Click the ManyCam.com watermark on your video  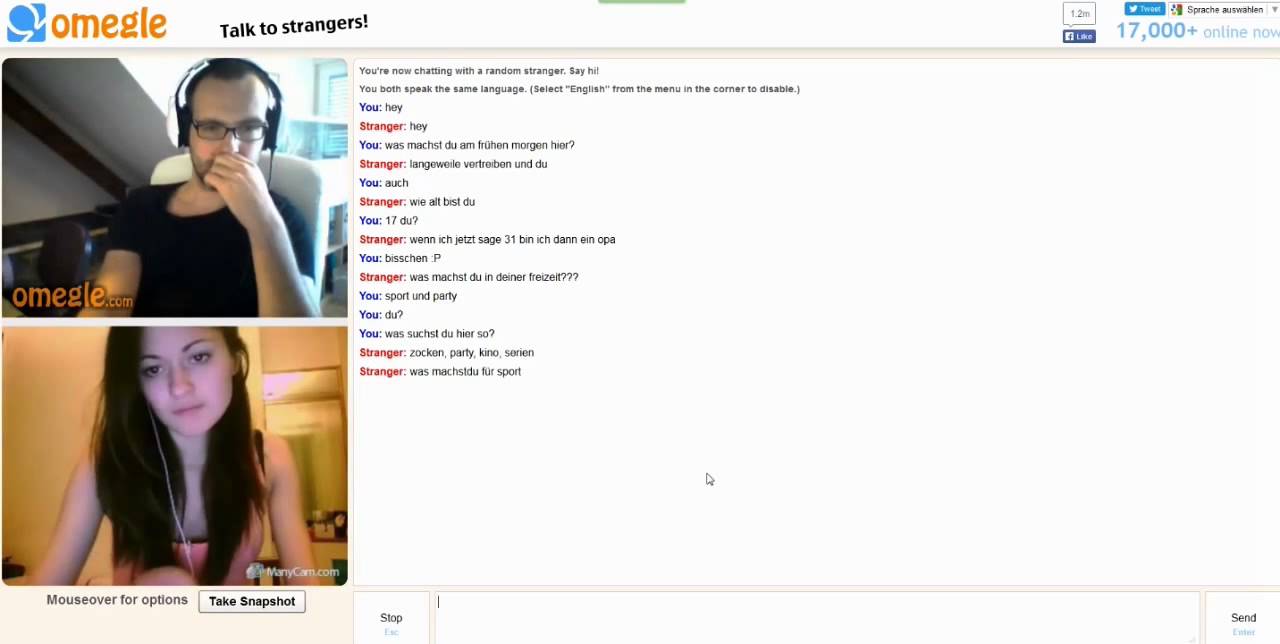point(294,572)
